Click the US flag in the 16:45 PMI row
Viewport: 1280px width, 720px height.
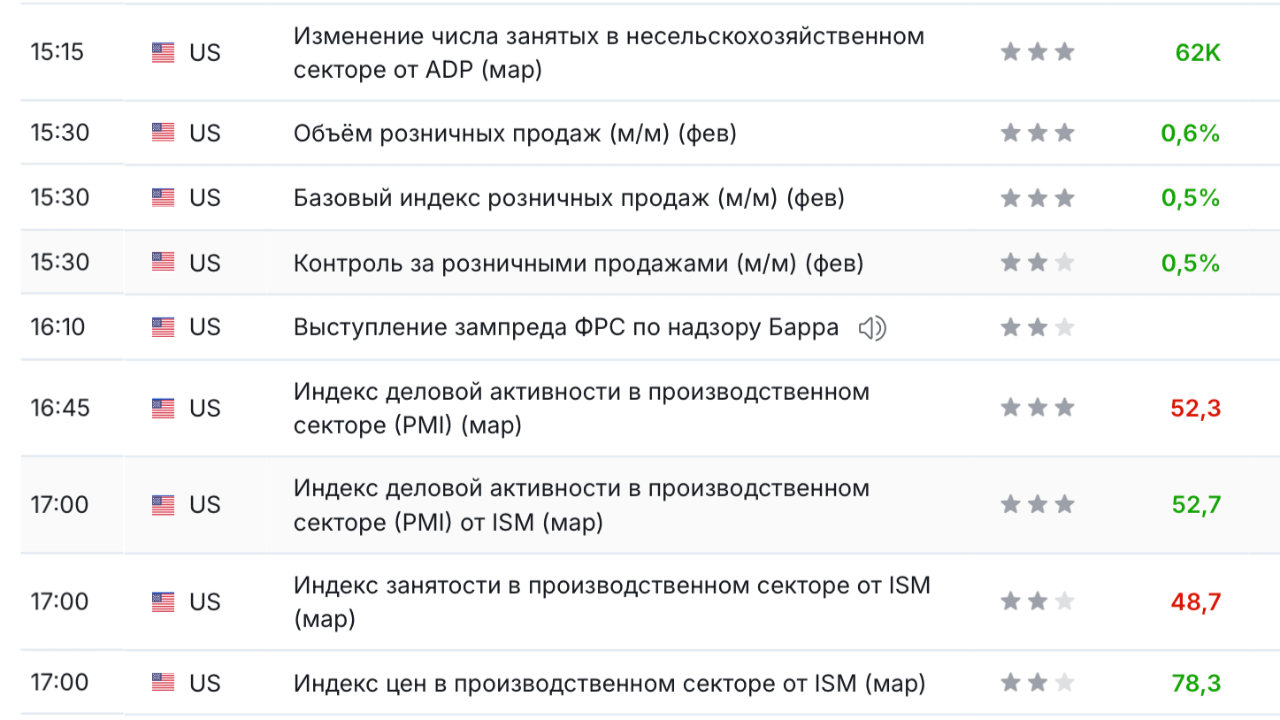[x=163, y=408]
